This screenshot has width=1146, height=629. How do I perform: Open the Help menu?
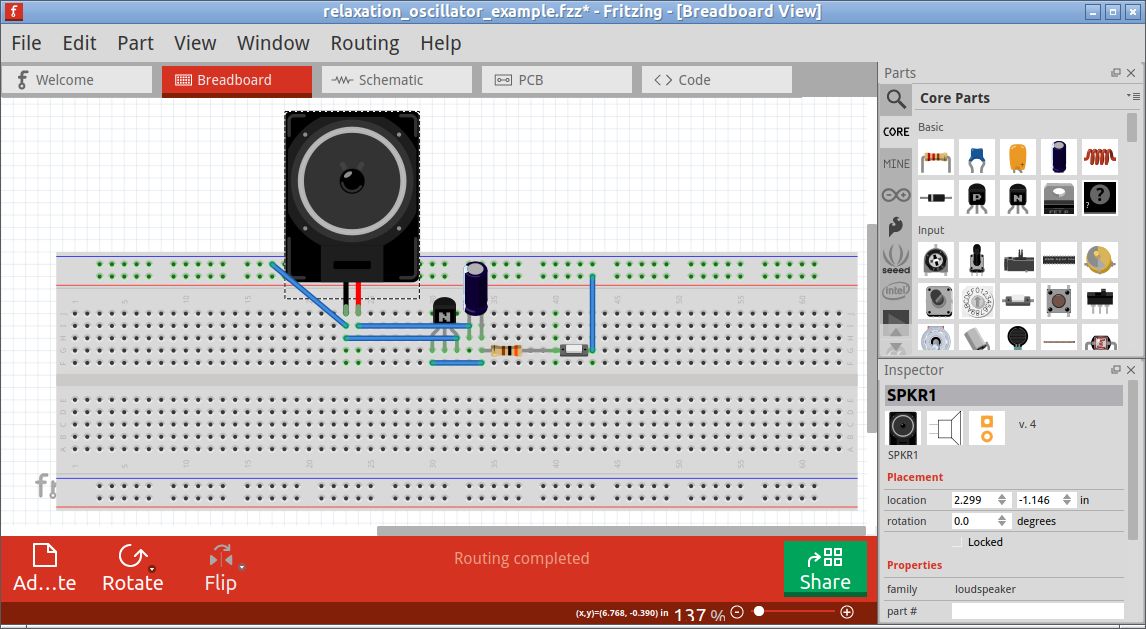click(441, 43)
